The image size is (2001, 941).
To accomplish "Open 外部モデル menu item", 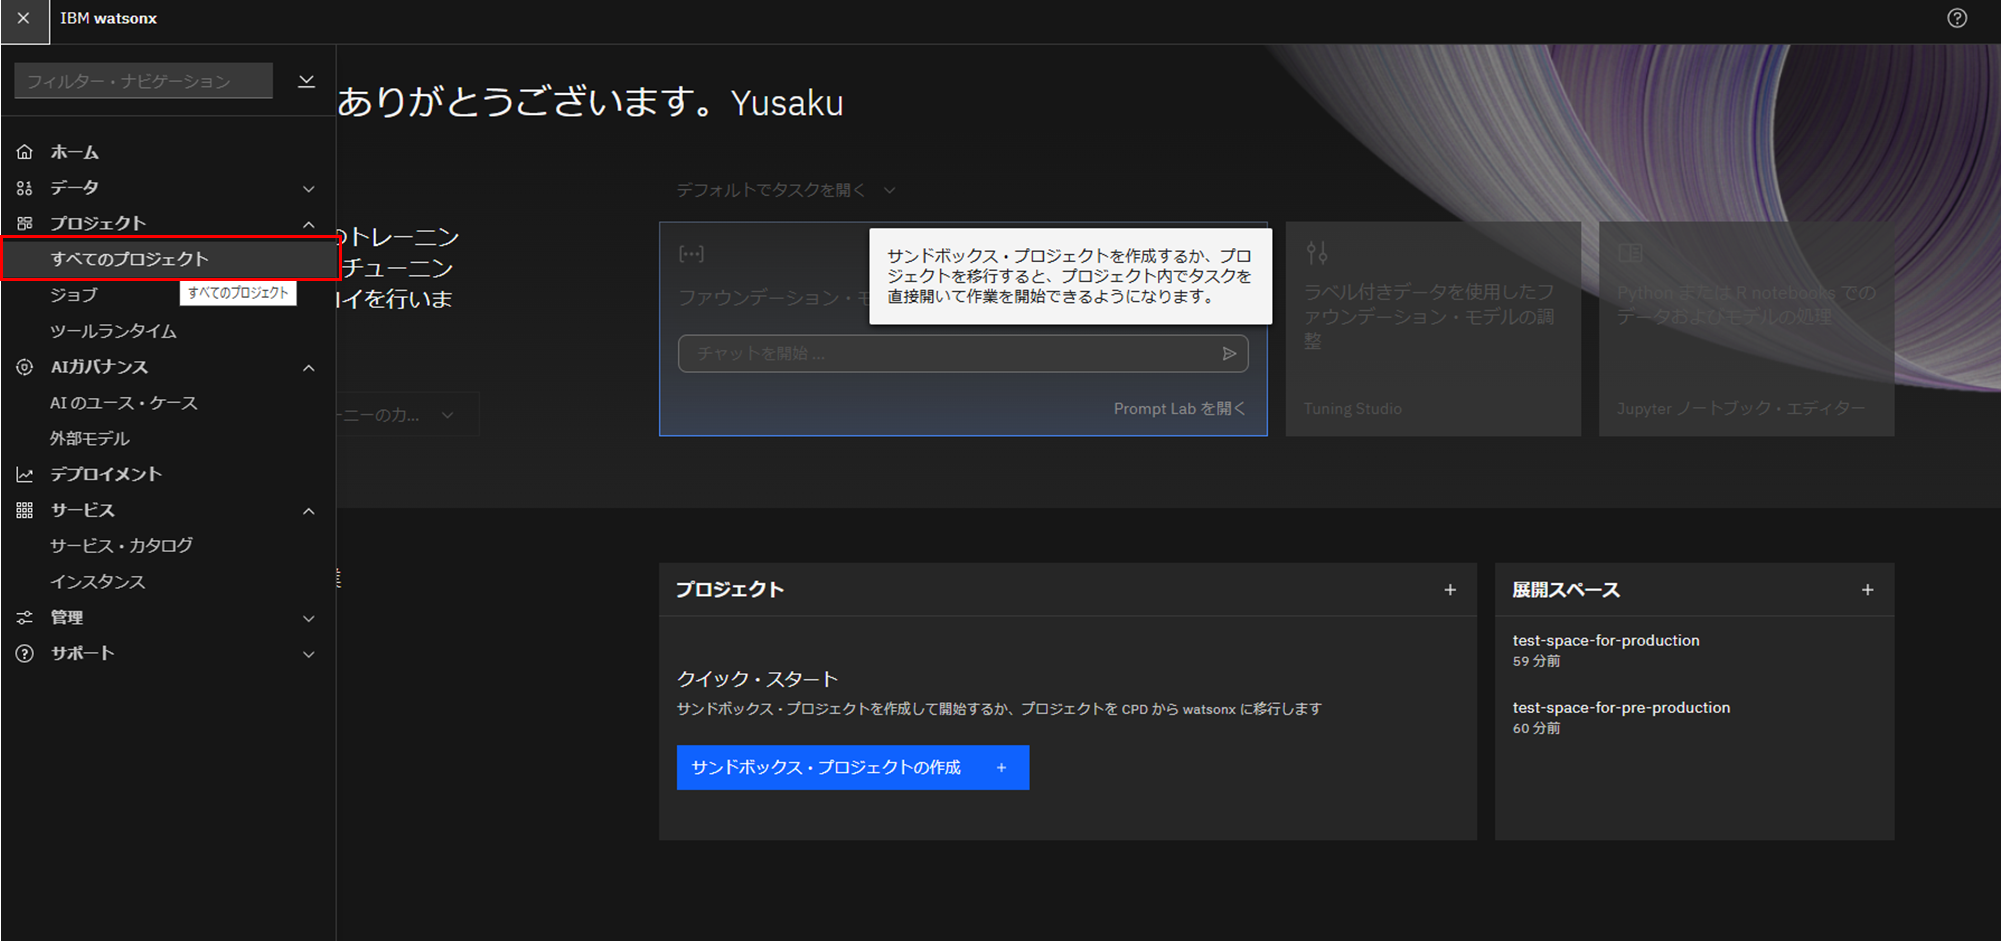I will coord(90,438).
